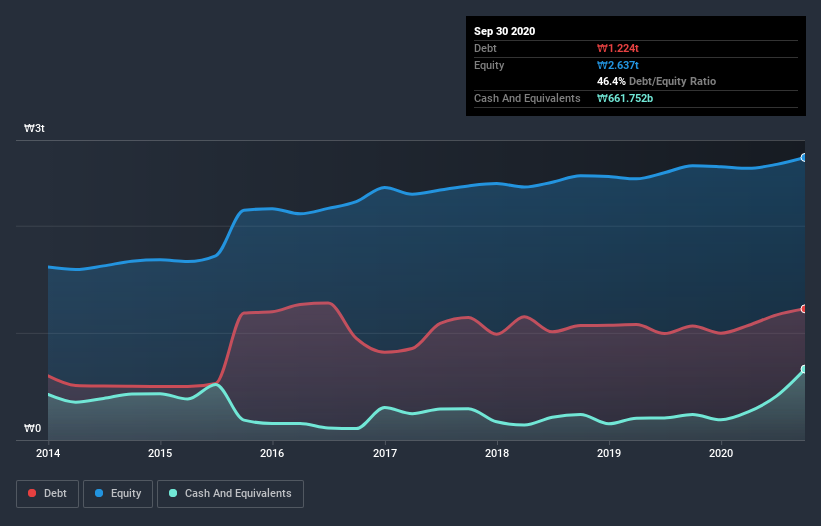Select the Cash endpoint marker on chart
Screen dimensions: 821x526
click(804, 369)
